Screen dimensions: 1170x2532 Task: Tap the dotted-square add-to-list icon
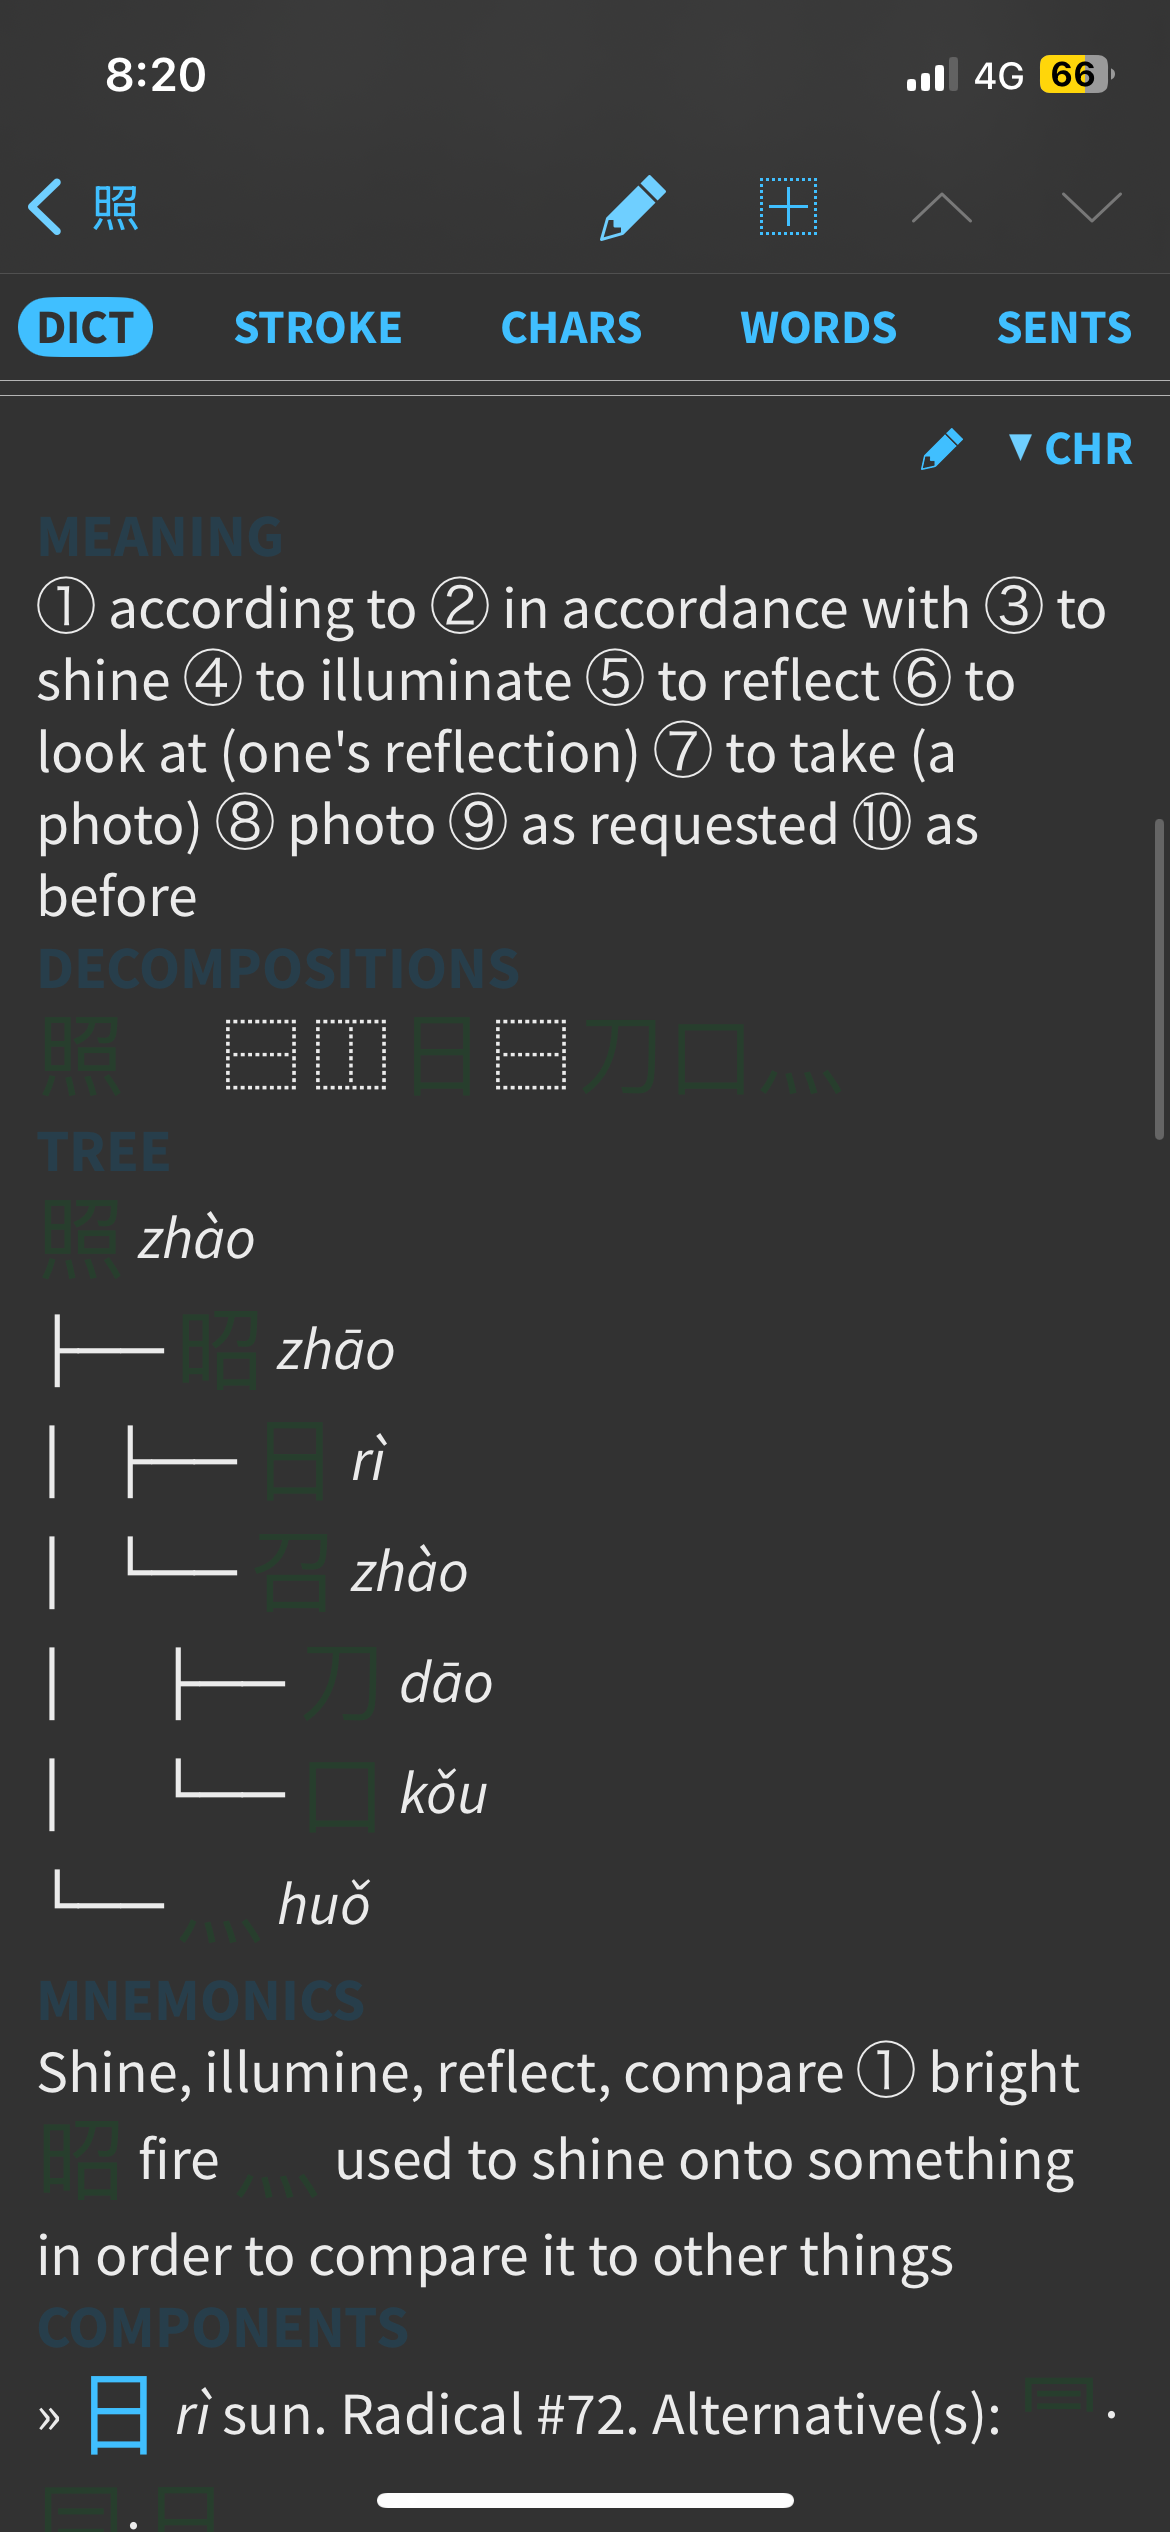788,207
